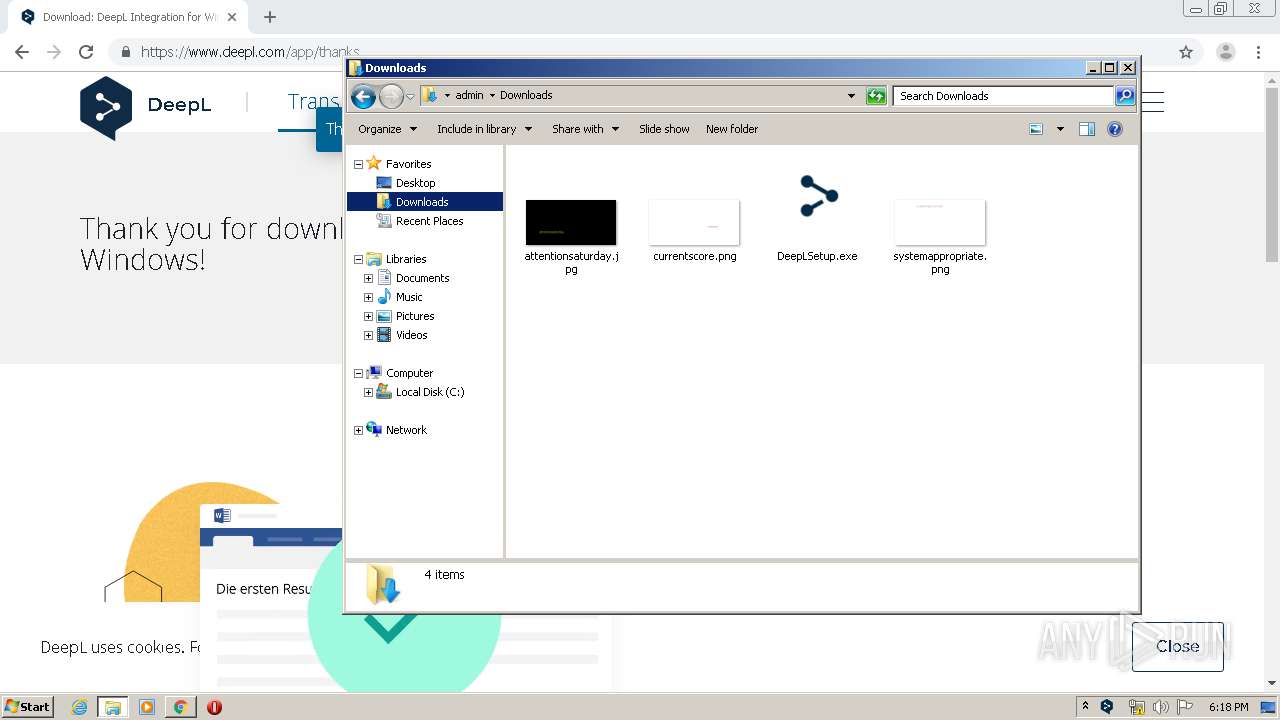This screenshot has width=1280, height=720.
Task: Open the Share with menu
Action: (x=585, y=129)
